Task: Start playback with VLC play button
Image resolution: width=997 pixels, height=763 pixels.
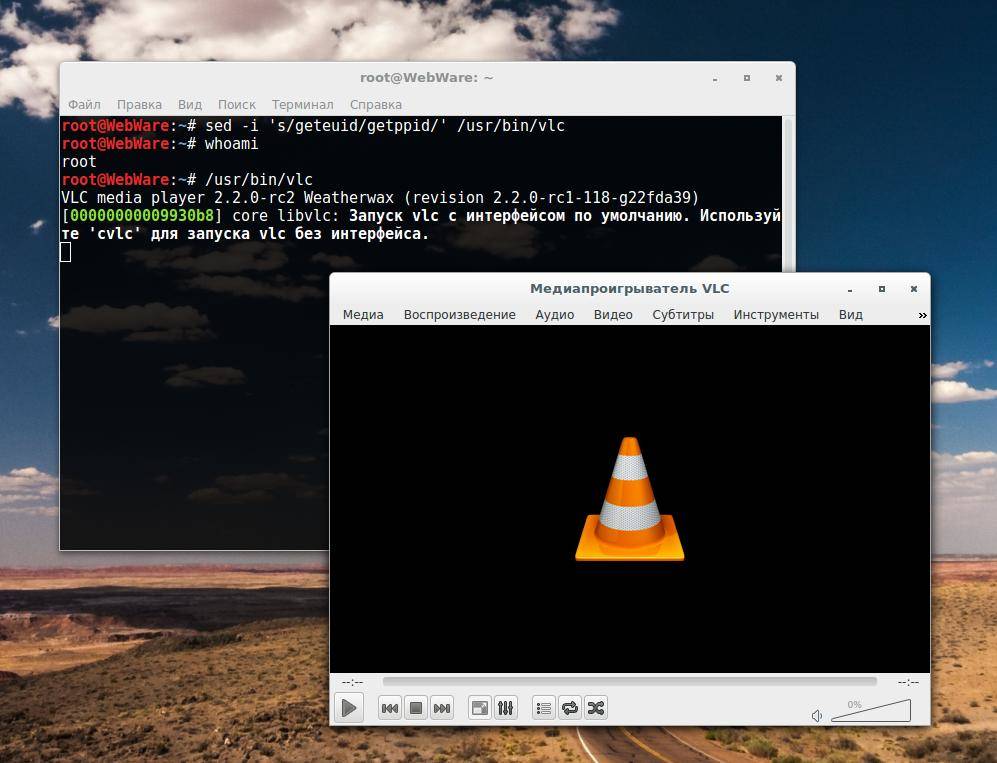Action: (348, 708)
